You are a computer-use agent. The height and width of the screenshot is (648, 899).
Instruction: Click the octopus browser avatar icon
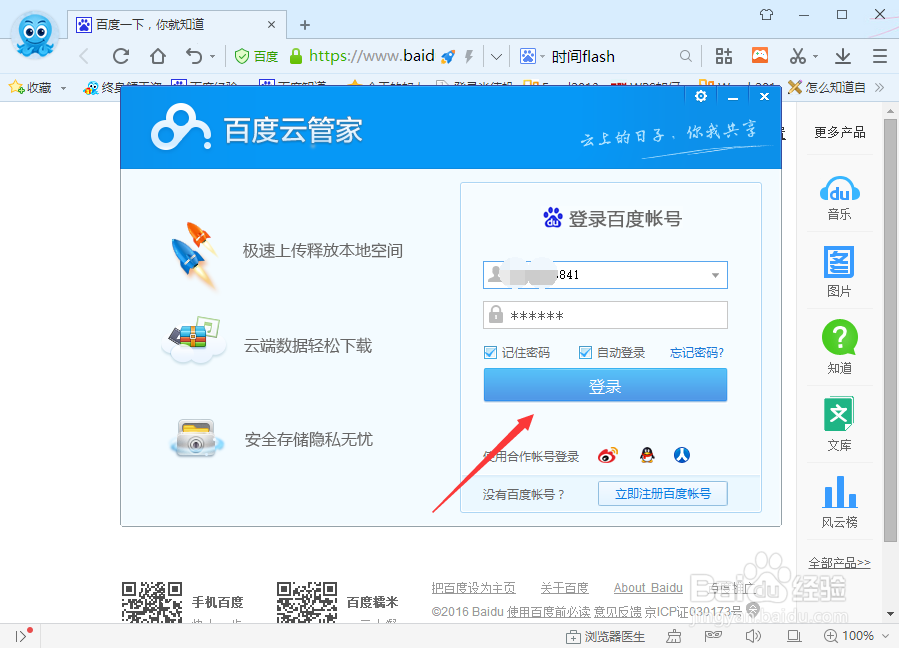tap(35, 34)
